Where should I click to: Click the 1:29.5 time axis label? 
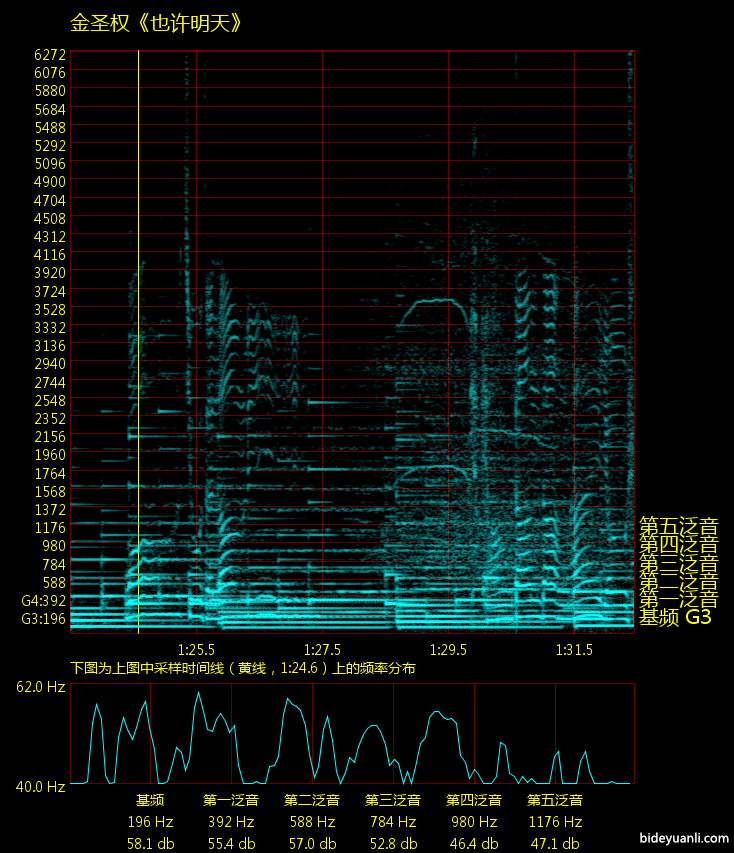tap(448, 650)
